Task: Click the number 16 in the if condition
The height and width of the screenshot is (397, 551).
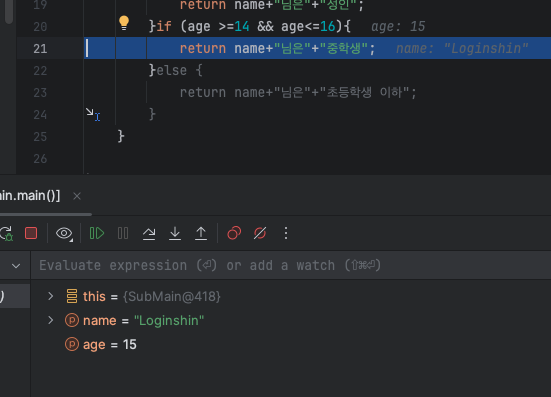Action: (328, 26)
